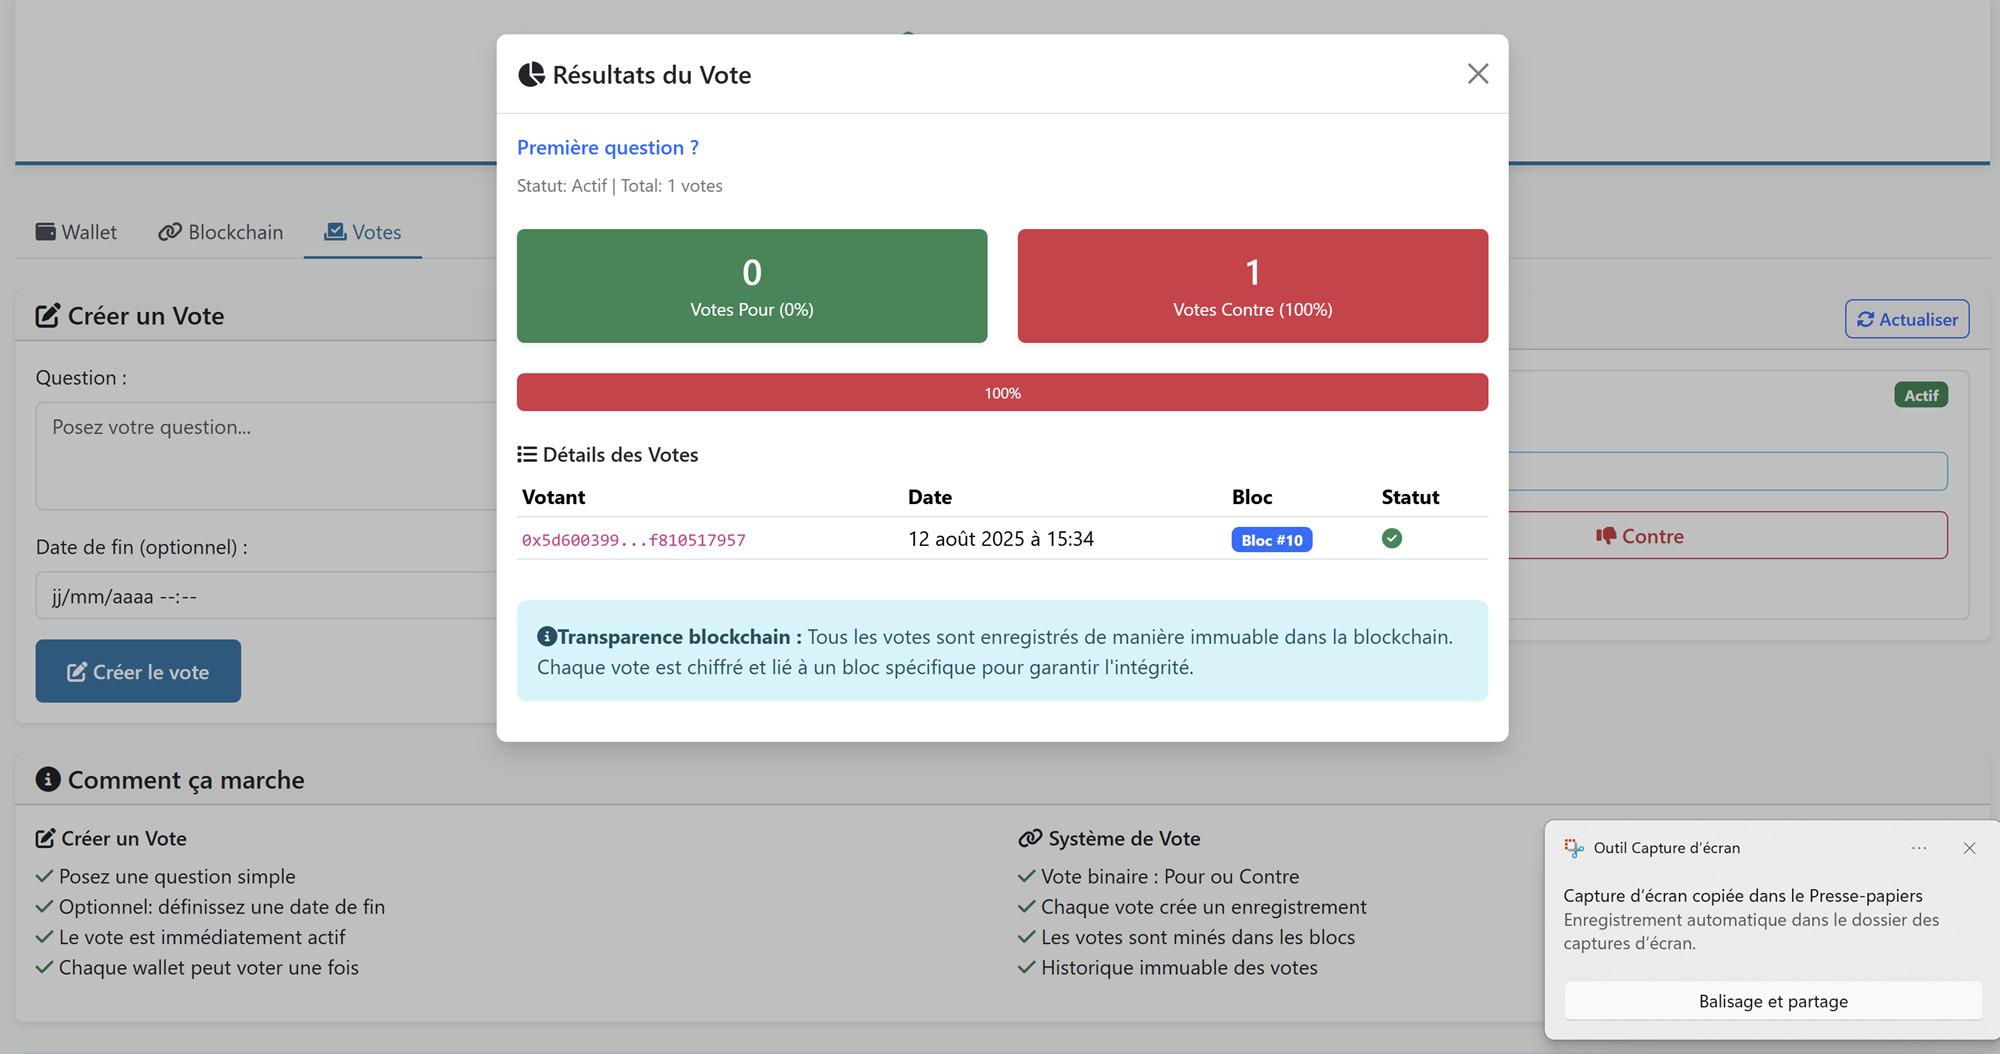Click the pie chart icon beside Résultats du Vote
This screenshot has height=1054, width=2000.
pyautogui.click(x=531, y=74)
